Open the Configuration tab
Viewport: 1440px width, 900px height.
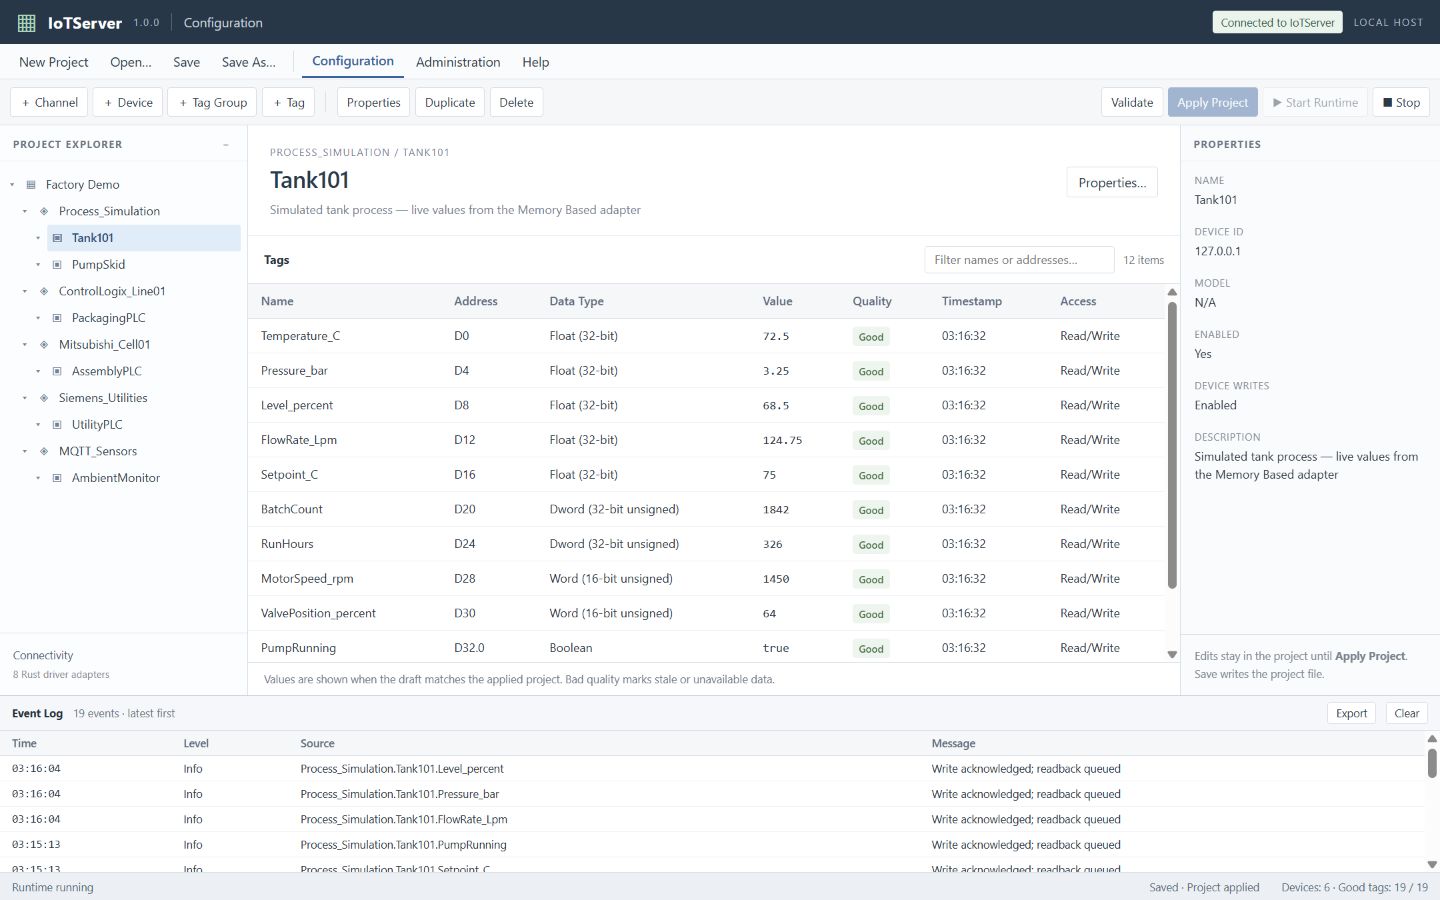click(353, 61)
